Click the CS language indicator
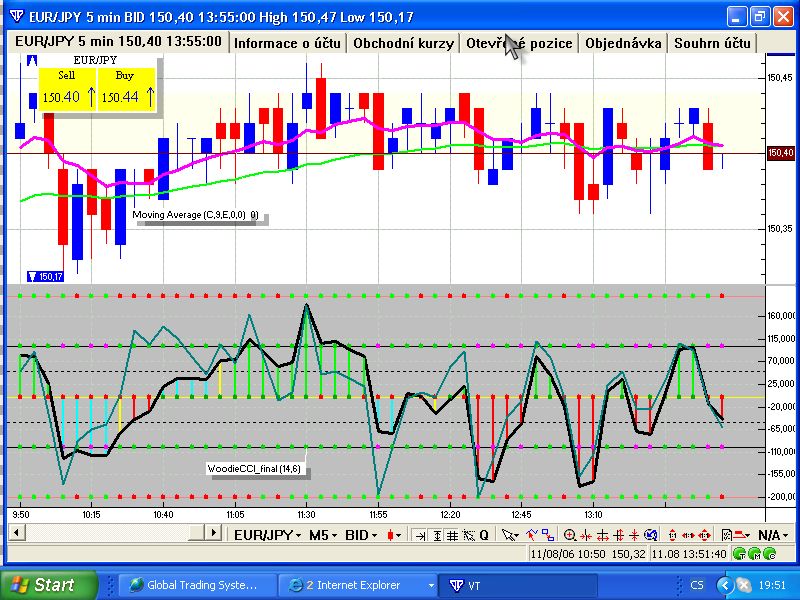The height and width of the screenshot is (600, 800). 696,585
